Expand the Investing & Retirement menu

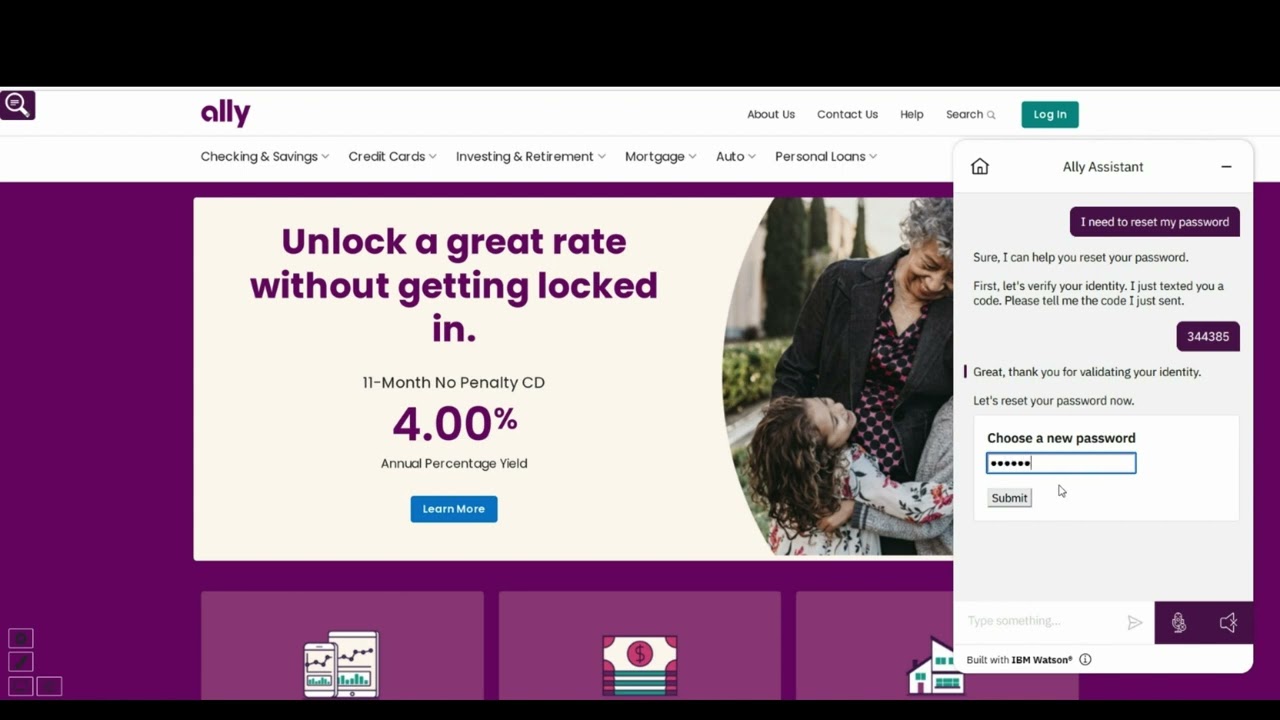(x=531, y=156)
